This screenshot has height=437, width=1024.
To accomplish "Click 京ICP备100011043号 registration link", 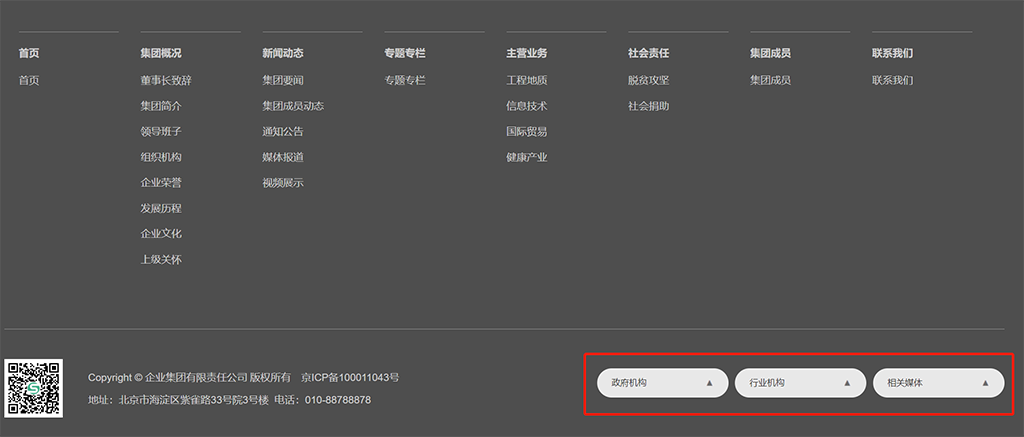I will point(350,378).
